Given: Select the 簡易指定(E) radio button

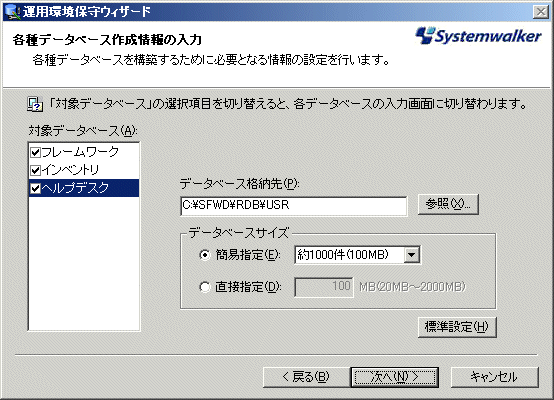Looking at the screenshot, I should click(x=205, y=255).
